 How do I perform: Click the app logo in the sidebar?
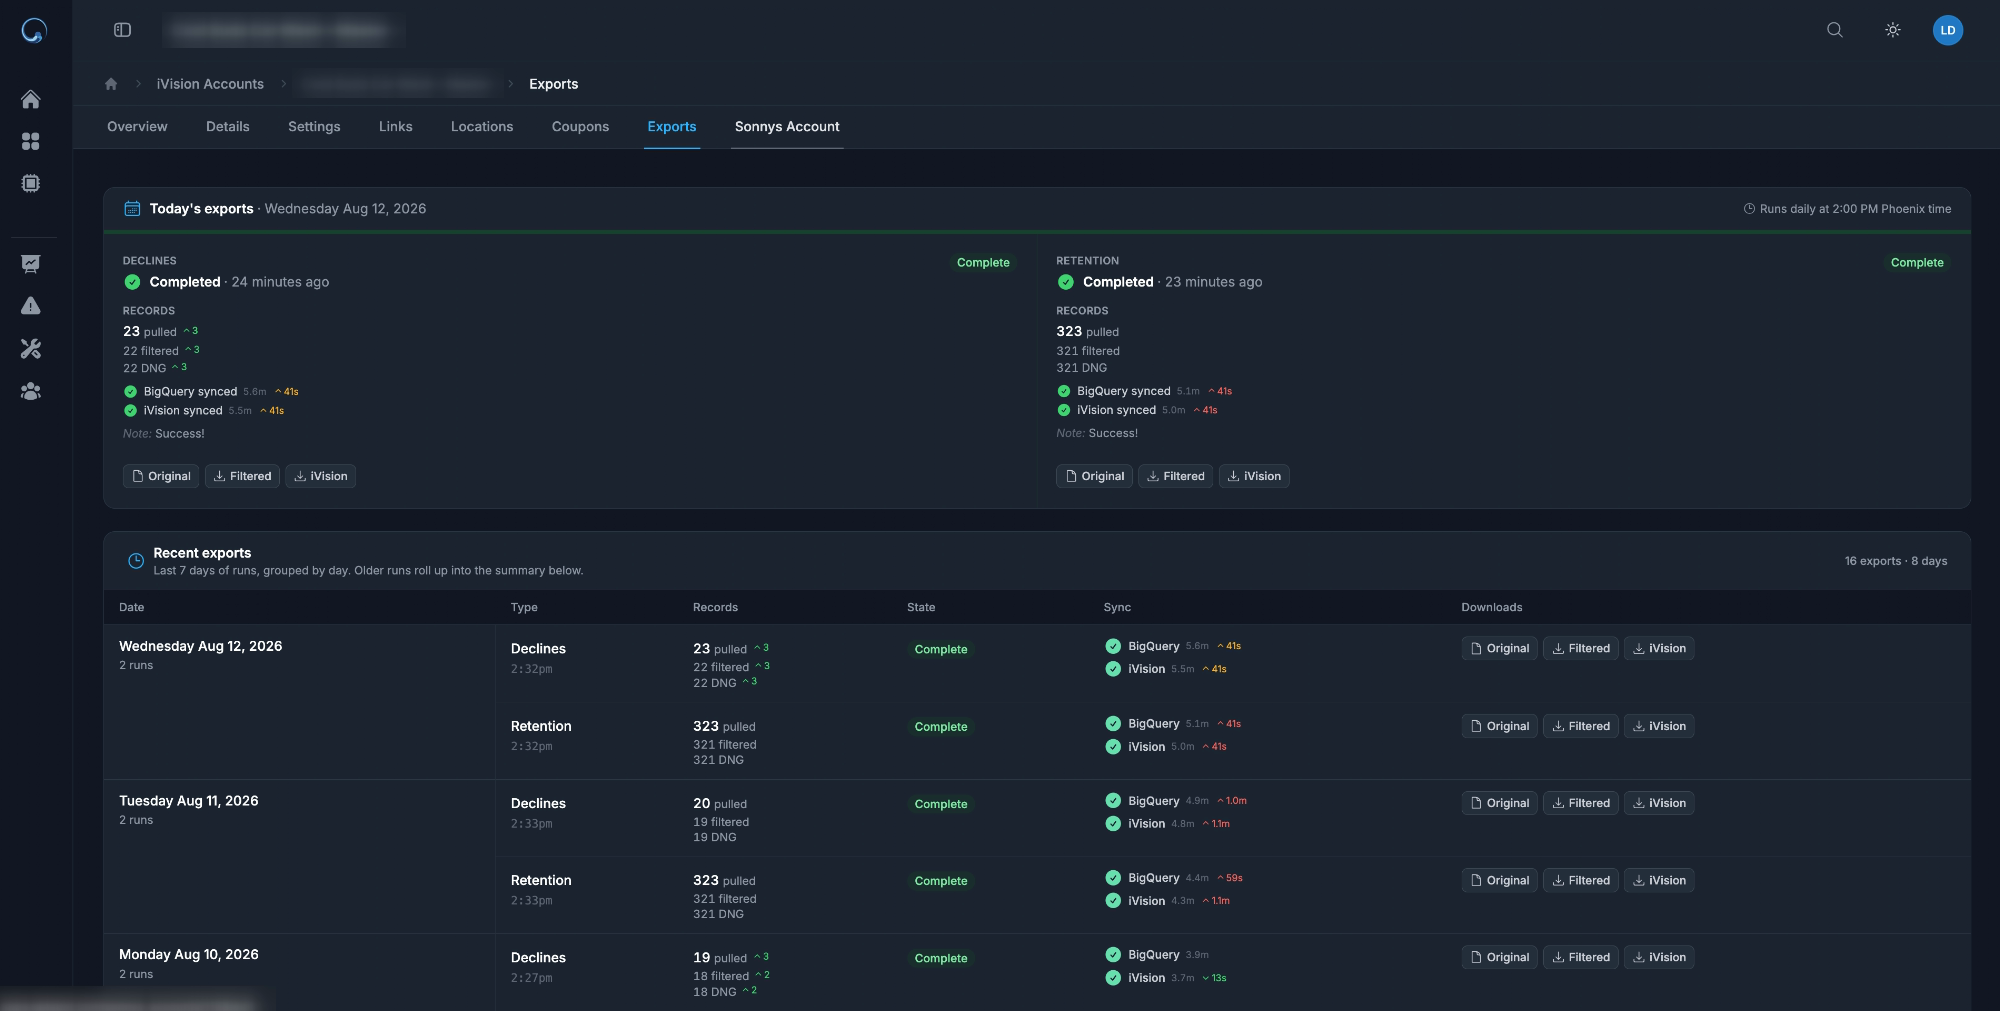tap(34, 31)
